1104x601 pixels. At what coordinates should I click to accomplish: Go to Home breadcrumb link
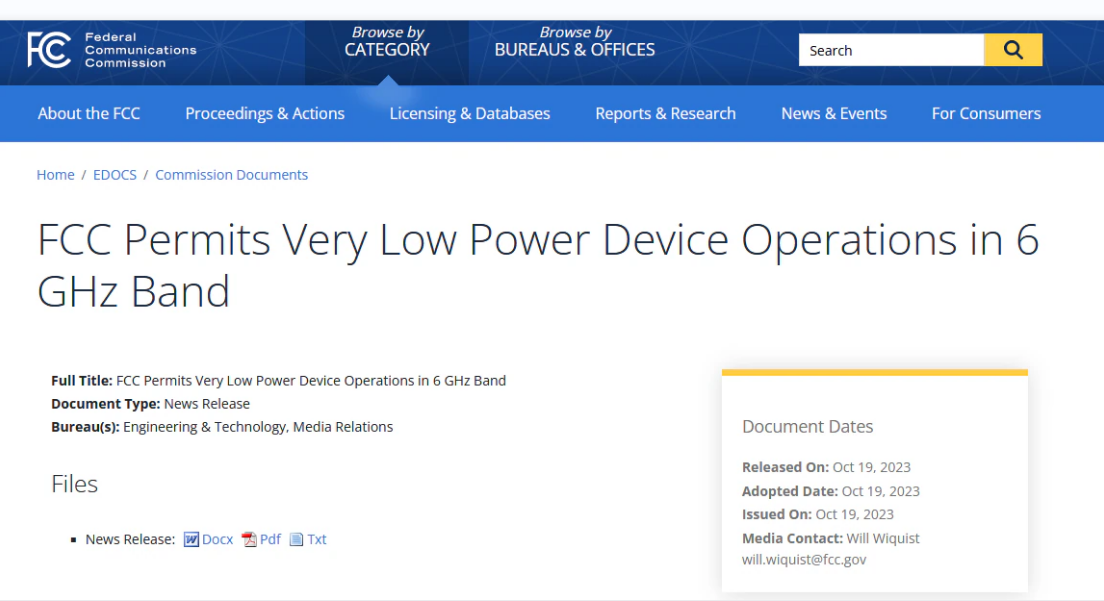point(56,175)
